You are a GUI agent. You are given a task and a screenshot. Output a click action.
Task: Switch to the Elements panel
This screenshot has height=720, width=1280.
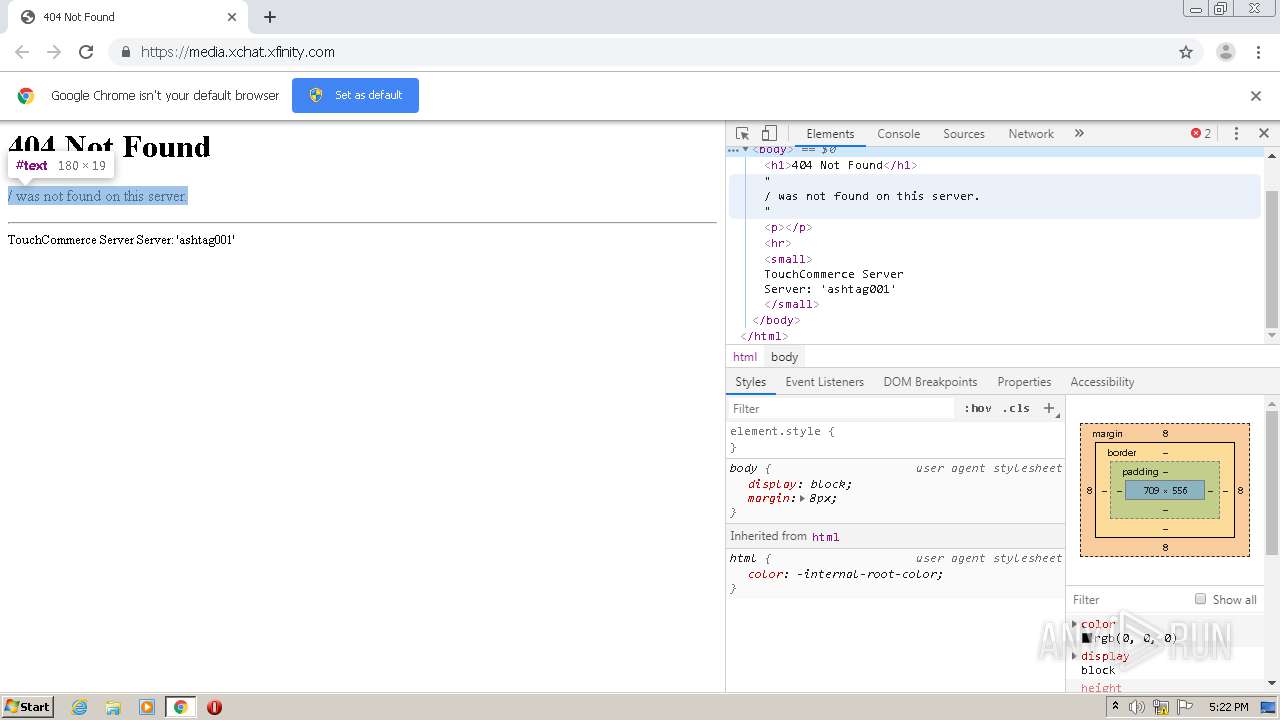tap(830, 134)
